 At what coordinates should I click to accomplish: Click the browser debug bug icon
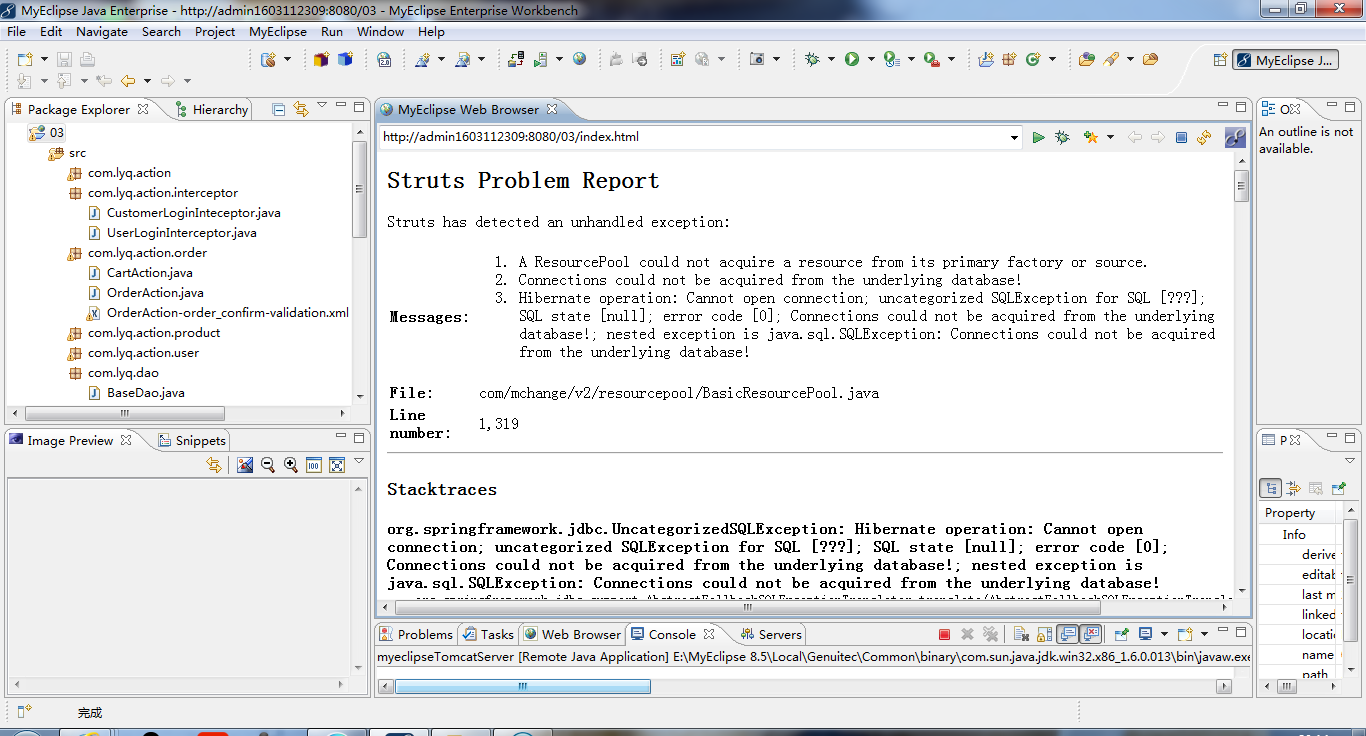click(1062, 137)
